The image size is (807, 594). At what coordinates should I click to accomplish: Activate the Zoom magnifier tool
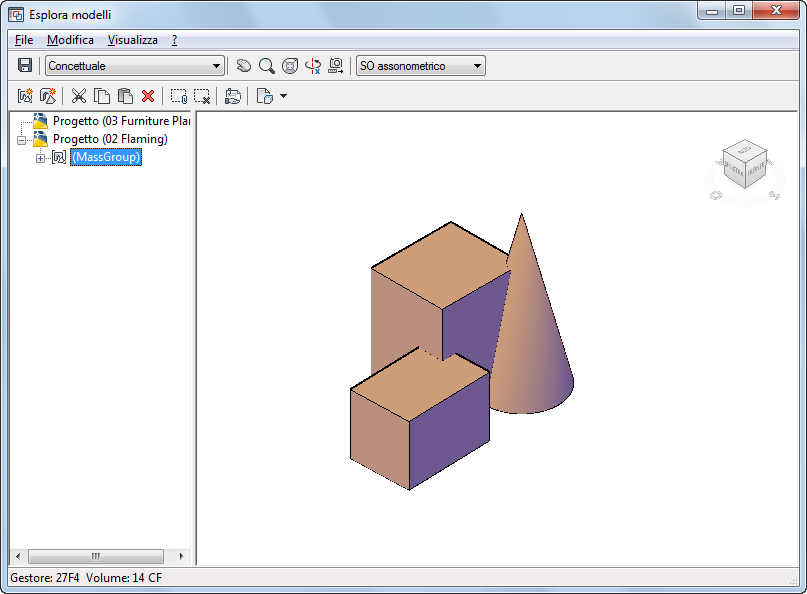point(267,66)
